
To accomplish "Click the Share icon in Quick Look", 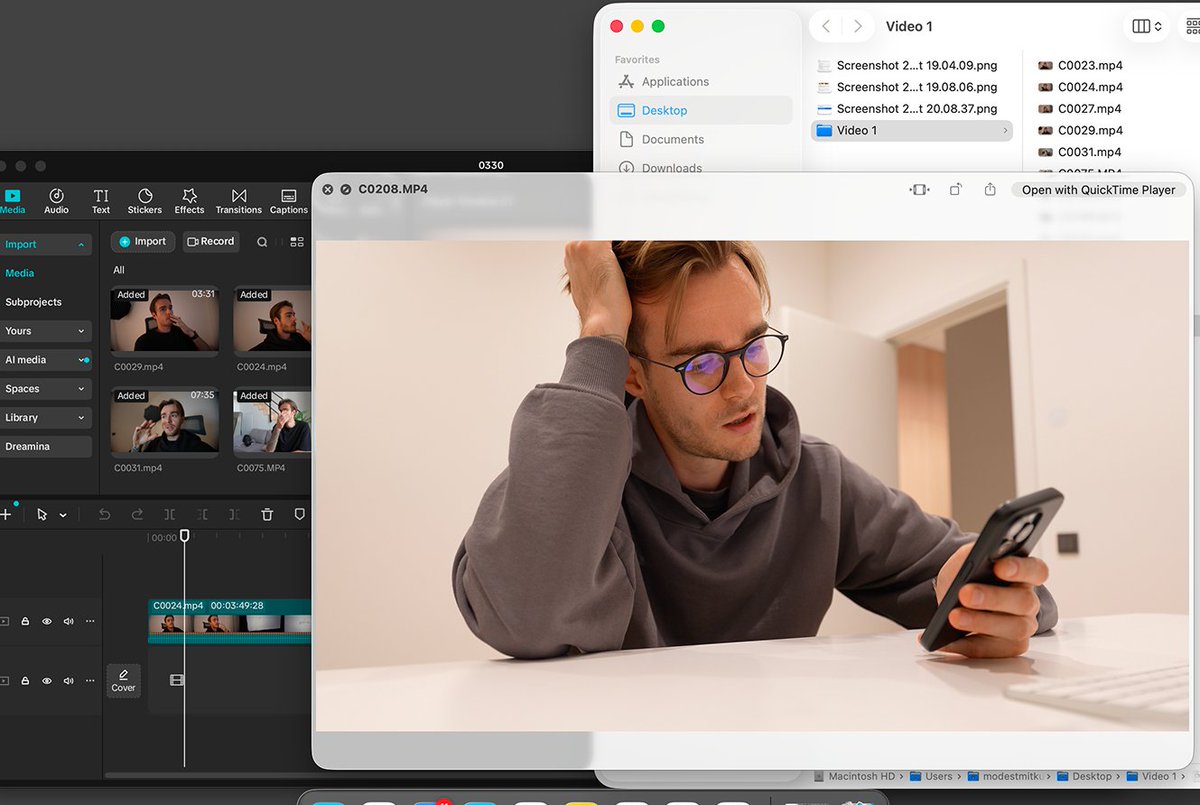I will click(990, 190).
